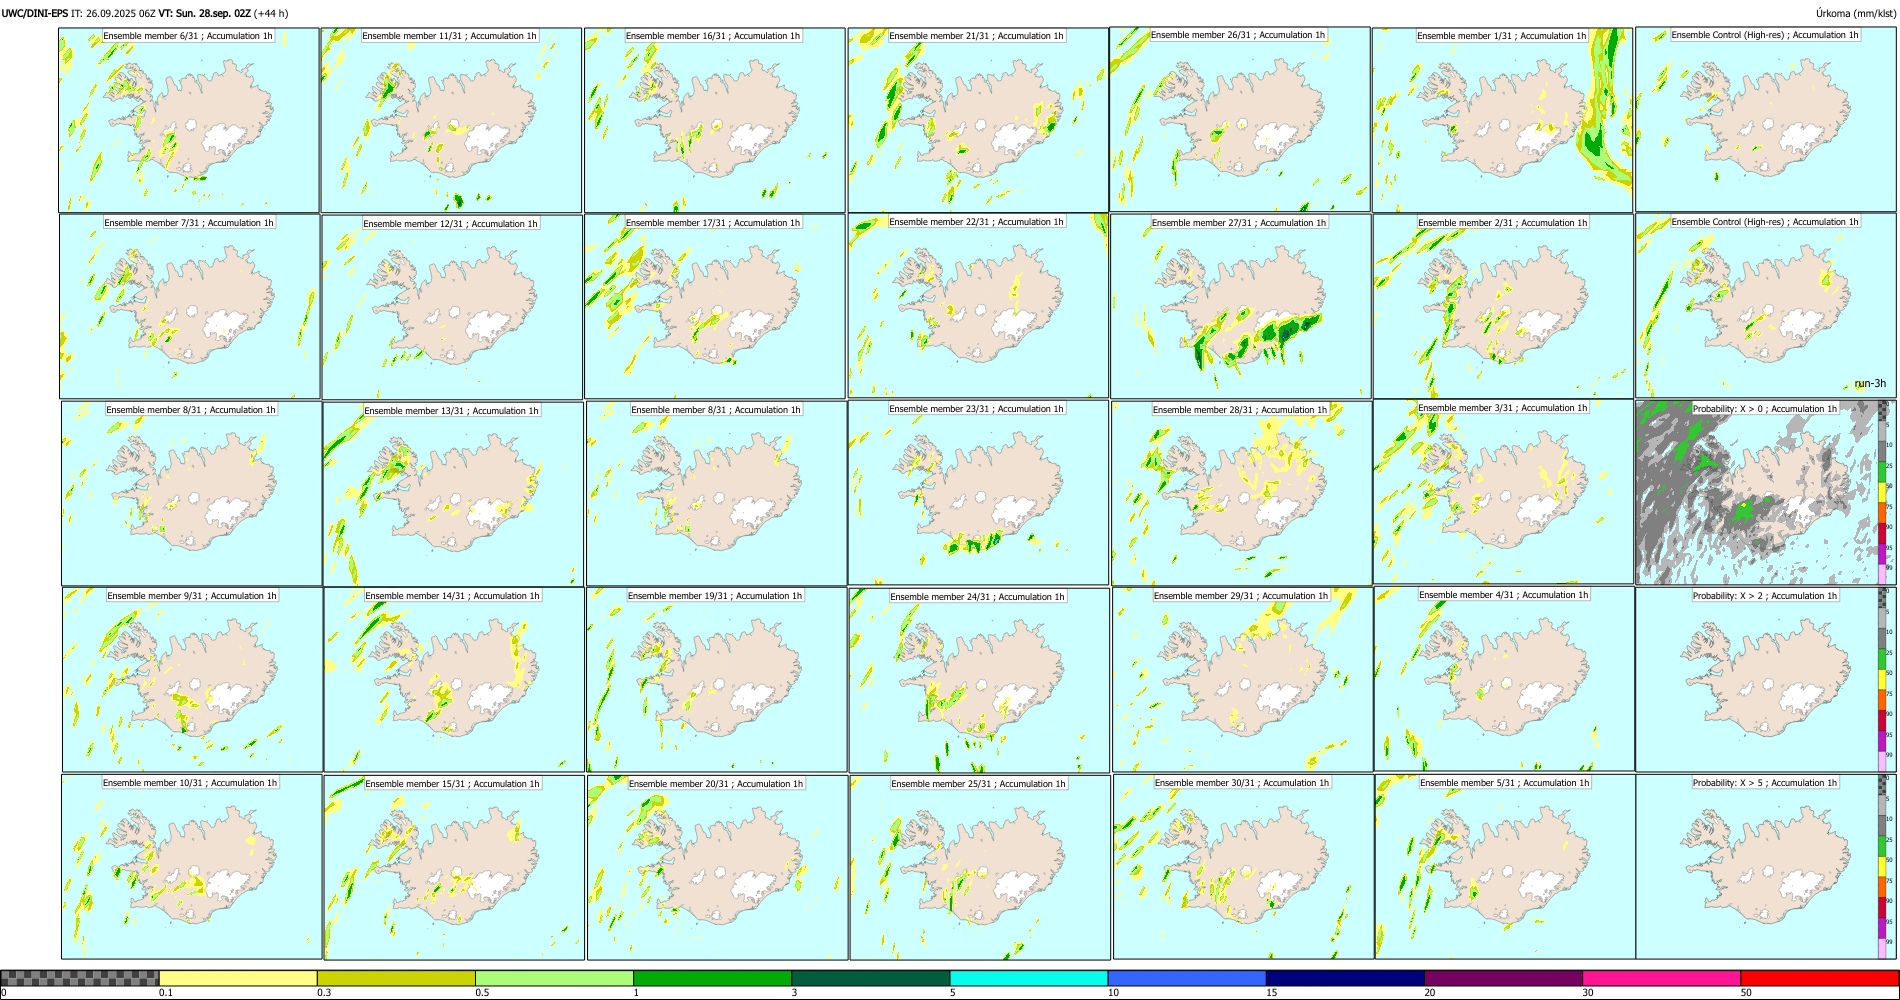The image size is (1900, 1000).
Task: Click probability colour bar on X > 5 panel
Action: point(1882,866)
